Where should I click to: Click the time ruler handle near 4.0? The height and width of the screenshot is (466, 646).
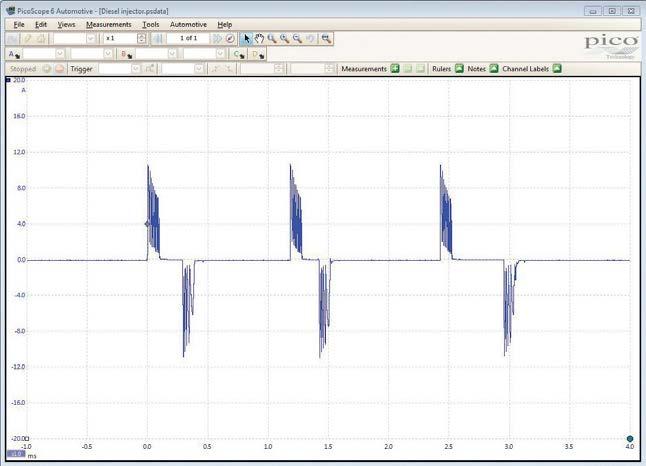630,438
